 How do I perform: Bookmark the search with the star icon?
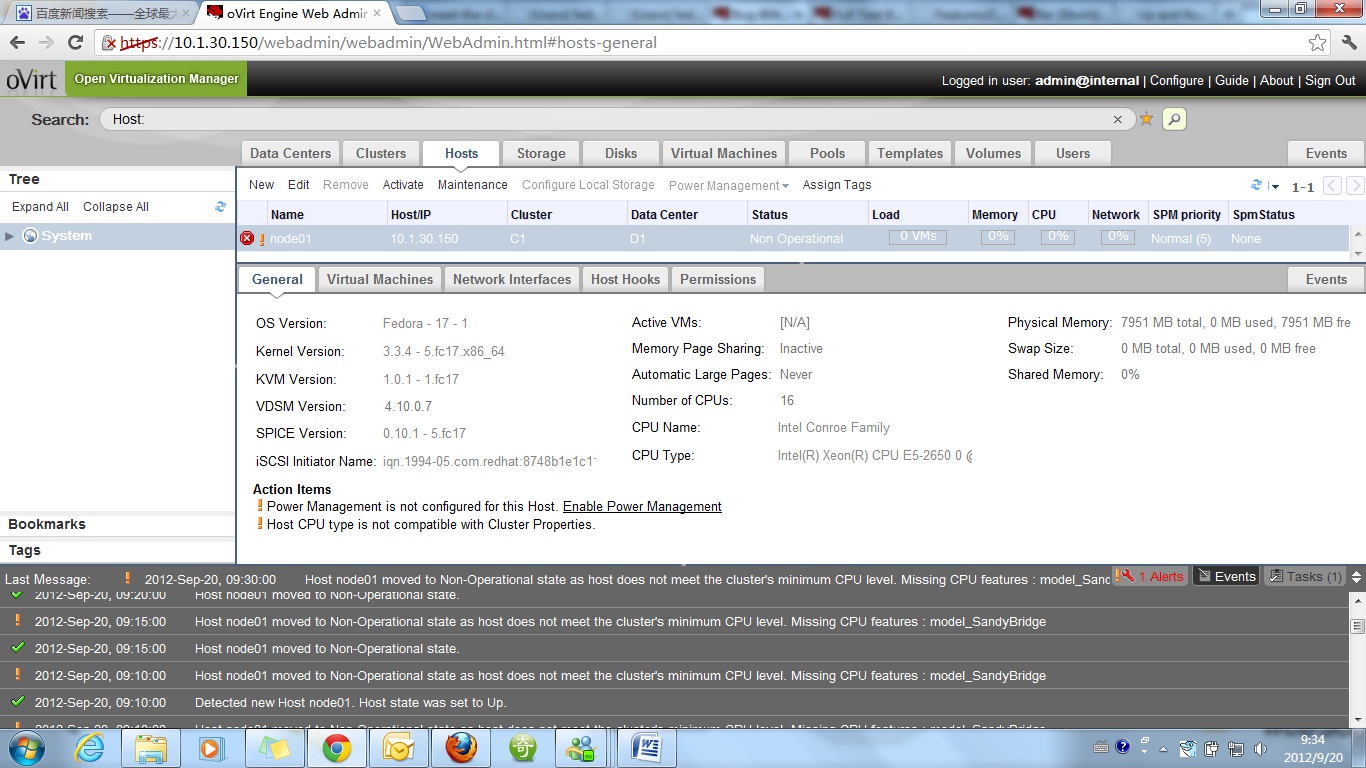pos(1147,119)
